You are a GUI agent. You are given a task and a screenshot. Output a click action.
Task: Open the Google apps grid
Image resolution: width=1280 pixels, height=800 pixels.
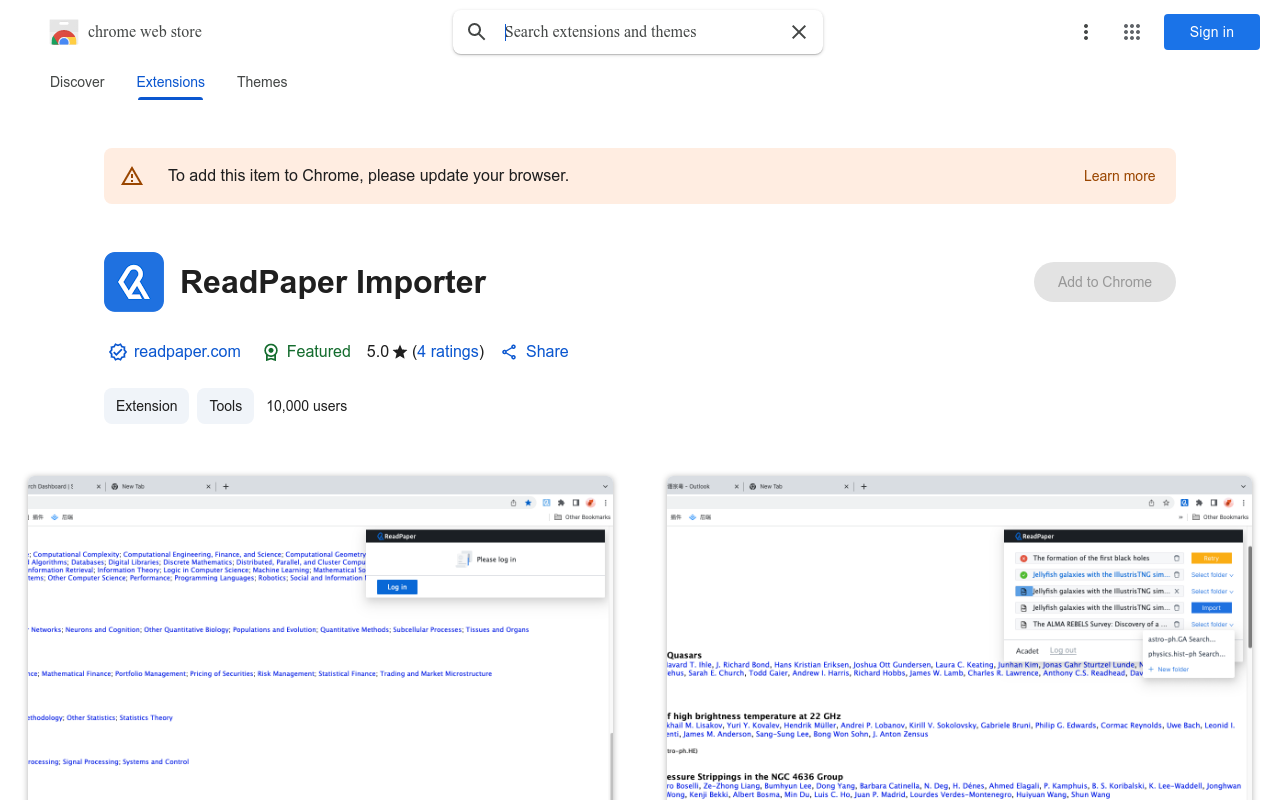pos(1132,32)
